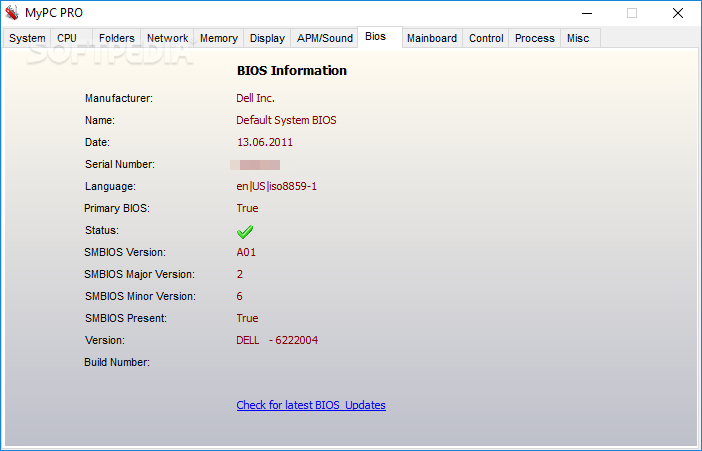The image size is (702, 451).
Task: Click the SMBIOS Major Version: label
Action: pyautogui.click(x=139, y=274)
